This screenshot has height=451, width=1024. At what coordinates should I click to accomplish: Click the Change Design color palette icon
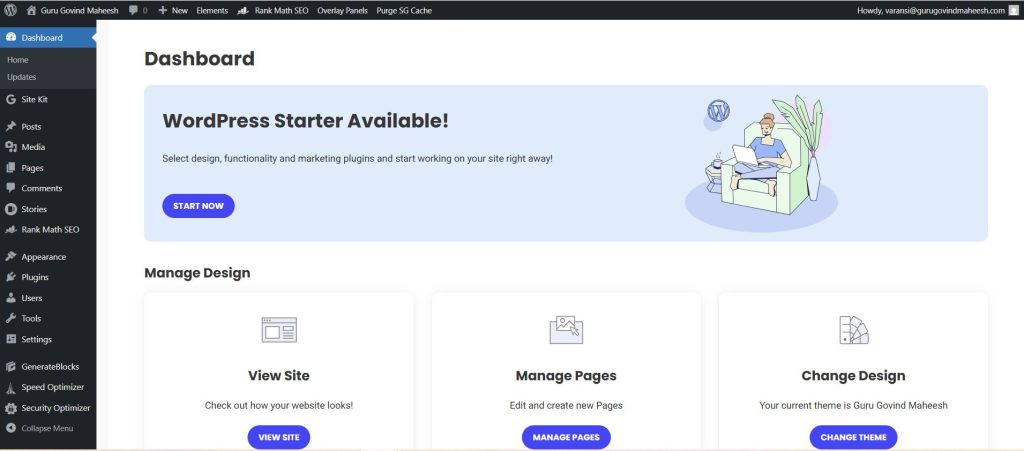click(854, 330)
